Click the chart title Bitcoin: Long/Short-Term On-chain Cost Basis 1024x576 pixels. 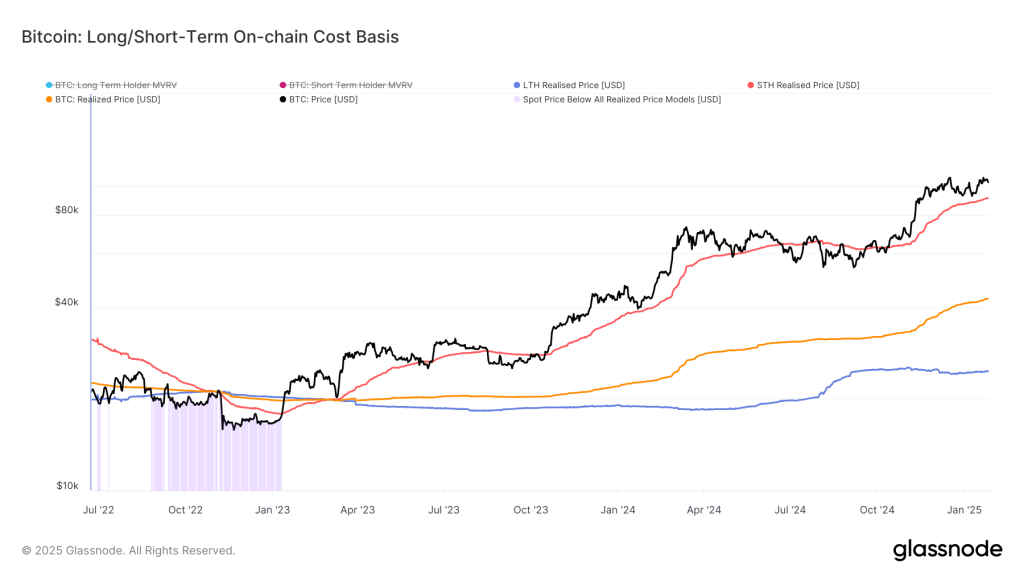tap(210, 37)
